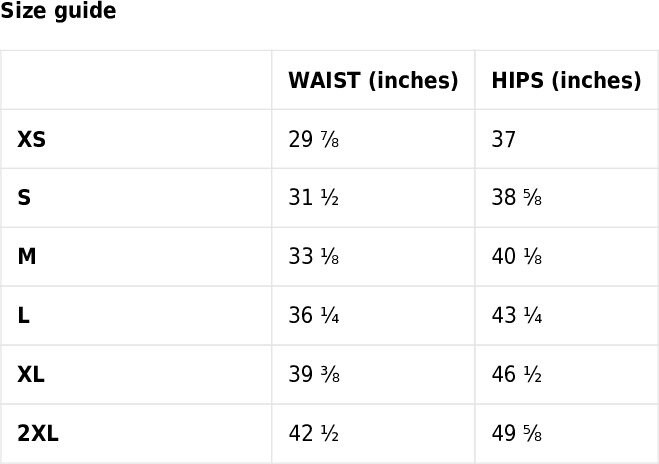The image size is (659, 464).
Task: Select the HIPS (inches) column header
Action: 567,80
